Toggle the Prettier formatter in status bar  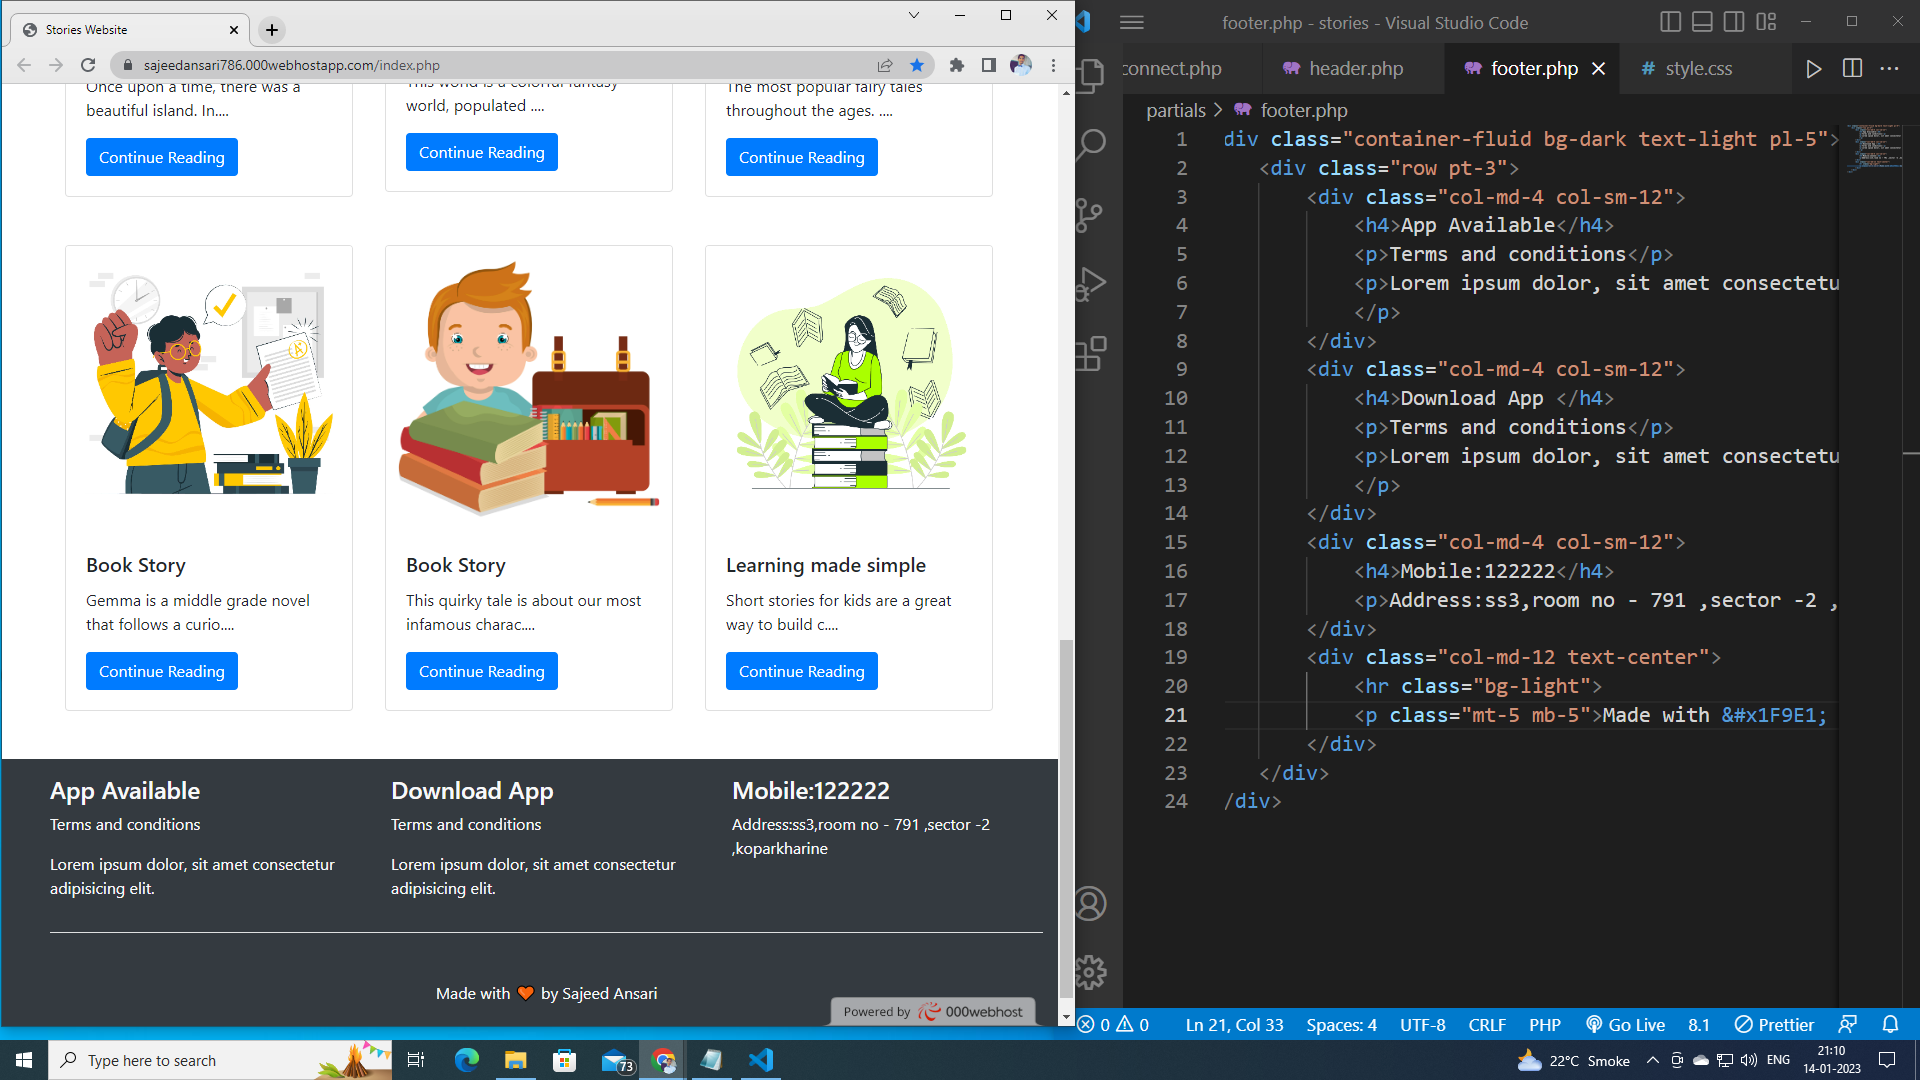coord(1773,1024)
